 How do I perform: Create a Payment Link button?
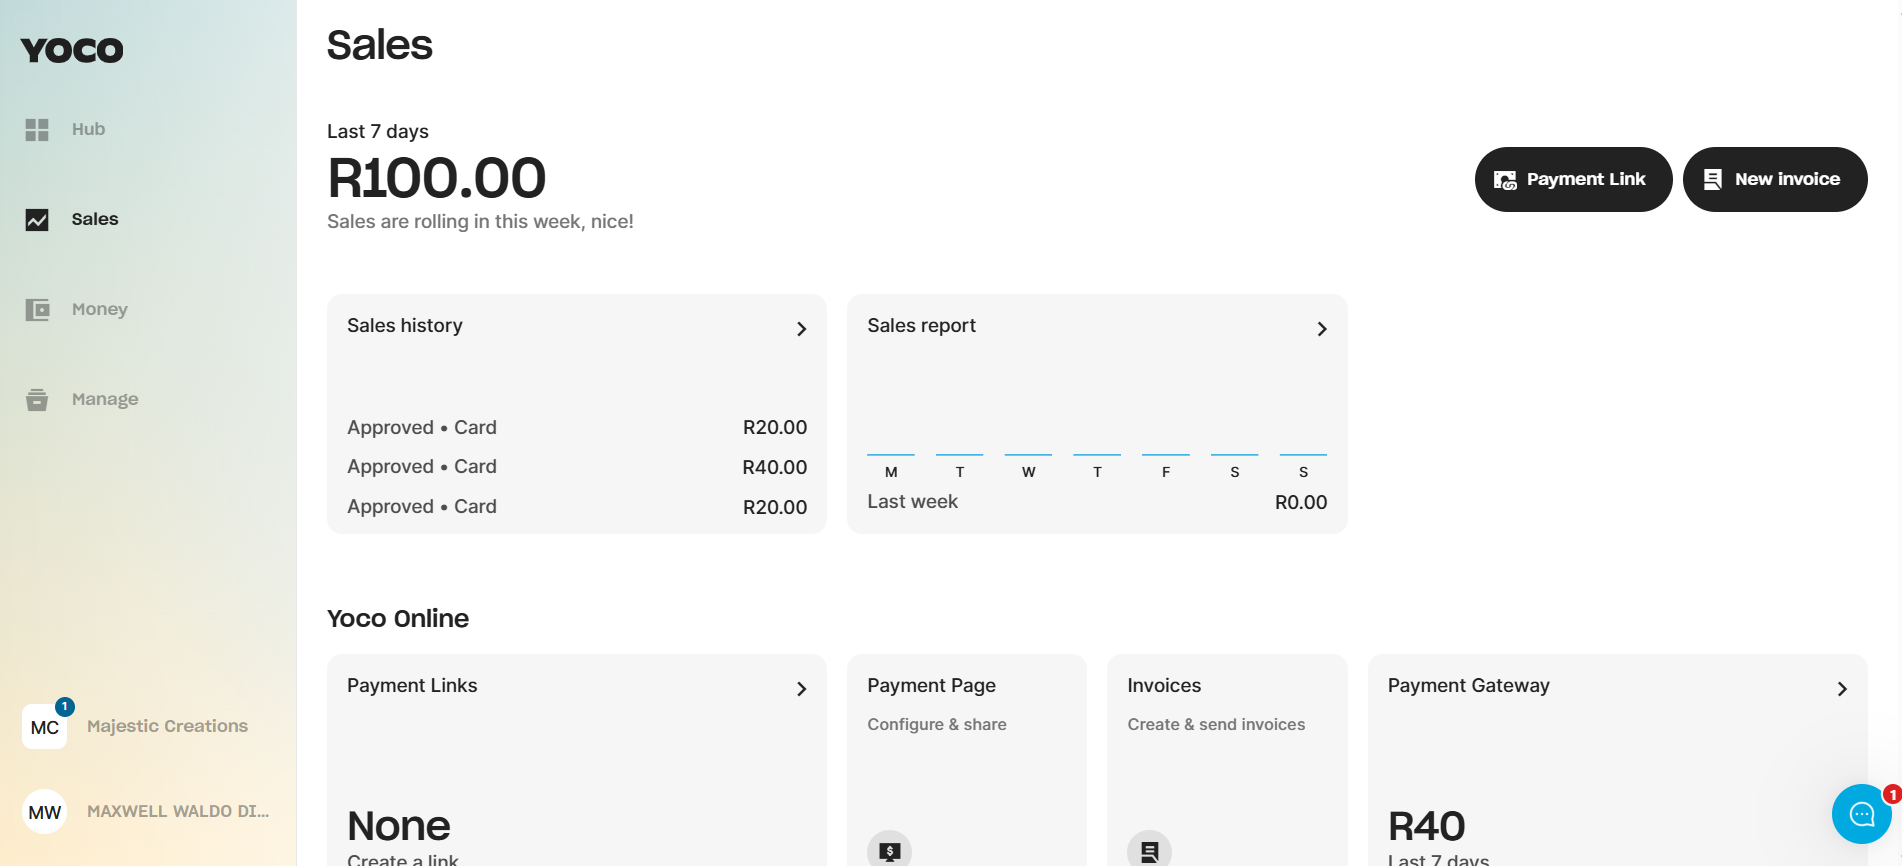(x=1572, y=180)
